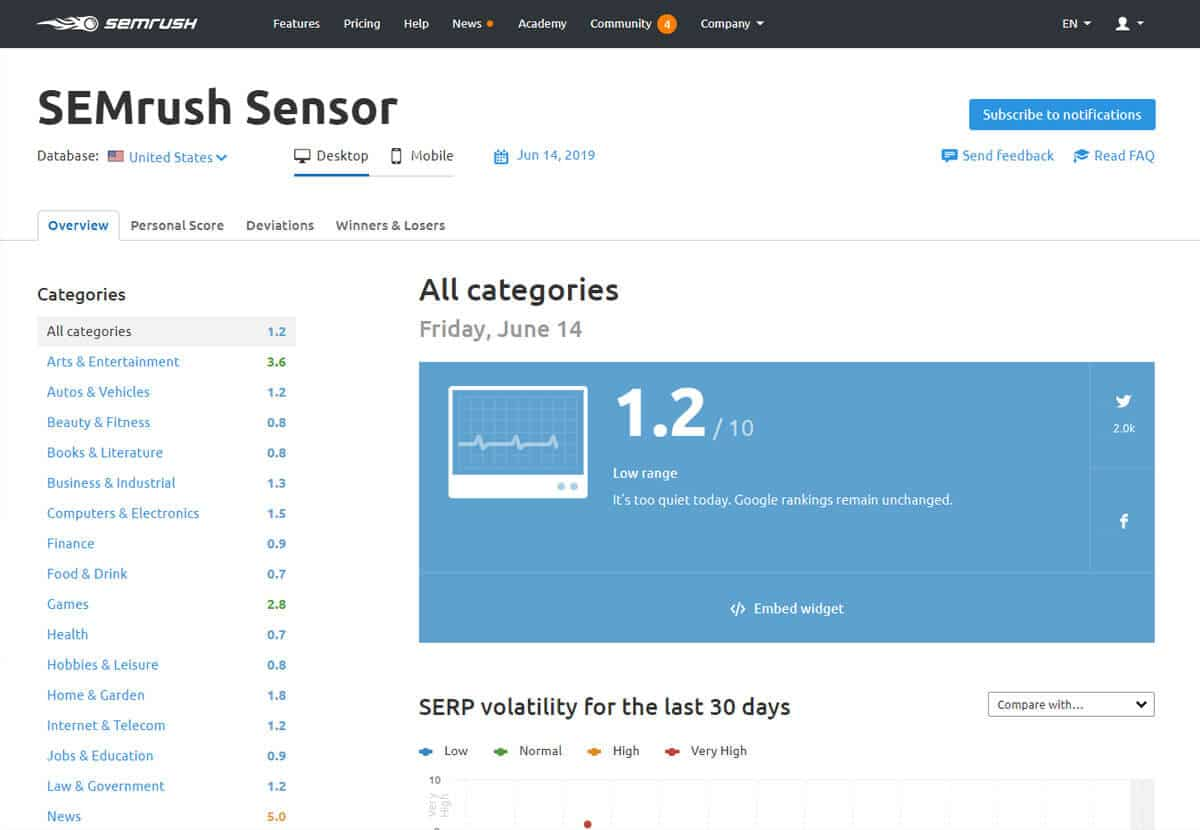Click the 5.0 News score value

(x=276, y=817)
